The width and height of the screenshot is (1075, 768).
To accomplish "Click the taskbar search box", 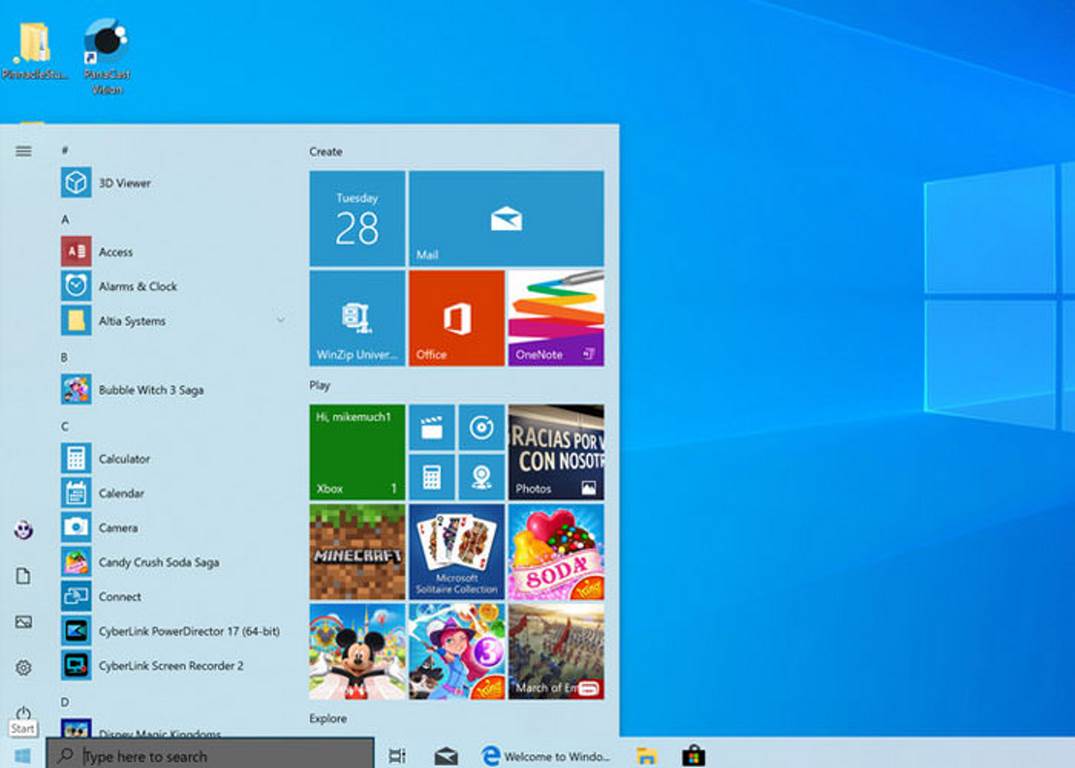I will click(x=210, y=756).
